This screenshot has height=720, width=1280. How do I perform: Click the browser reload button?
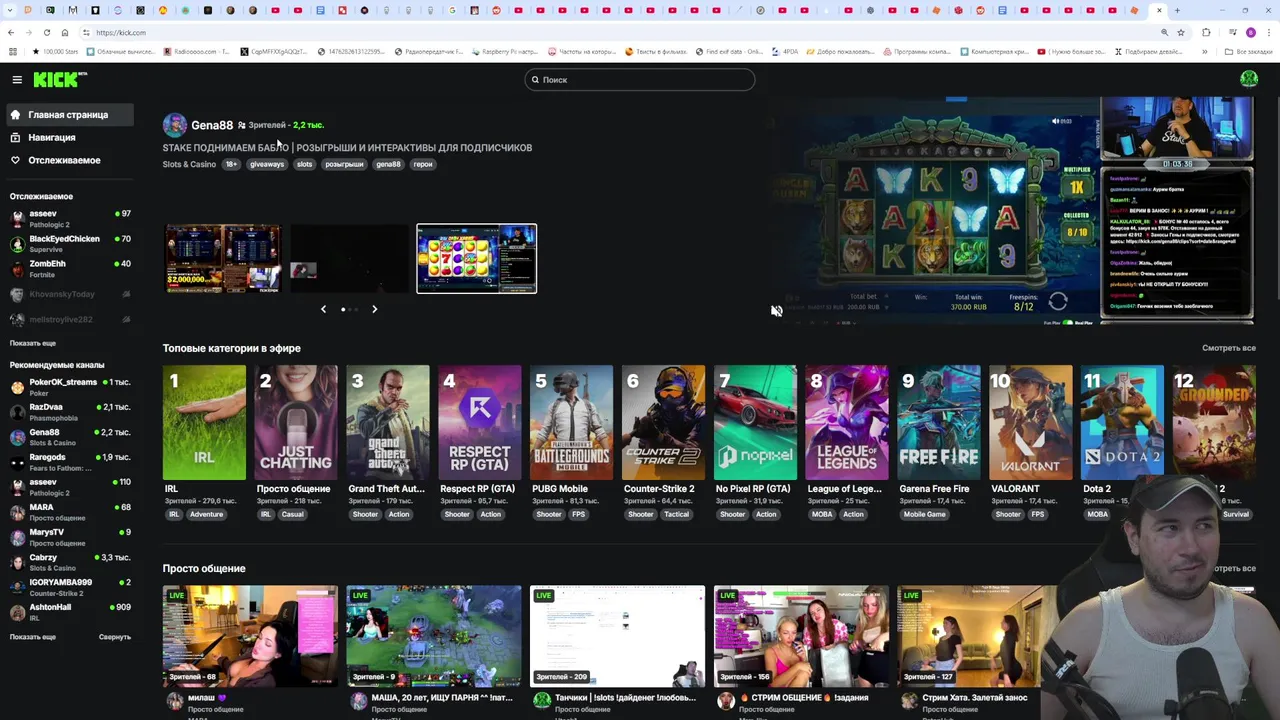pos(46,32)
